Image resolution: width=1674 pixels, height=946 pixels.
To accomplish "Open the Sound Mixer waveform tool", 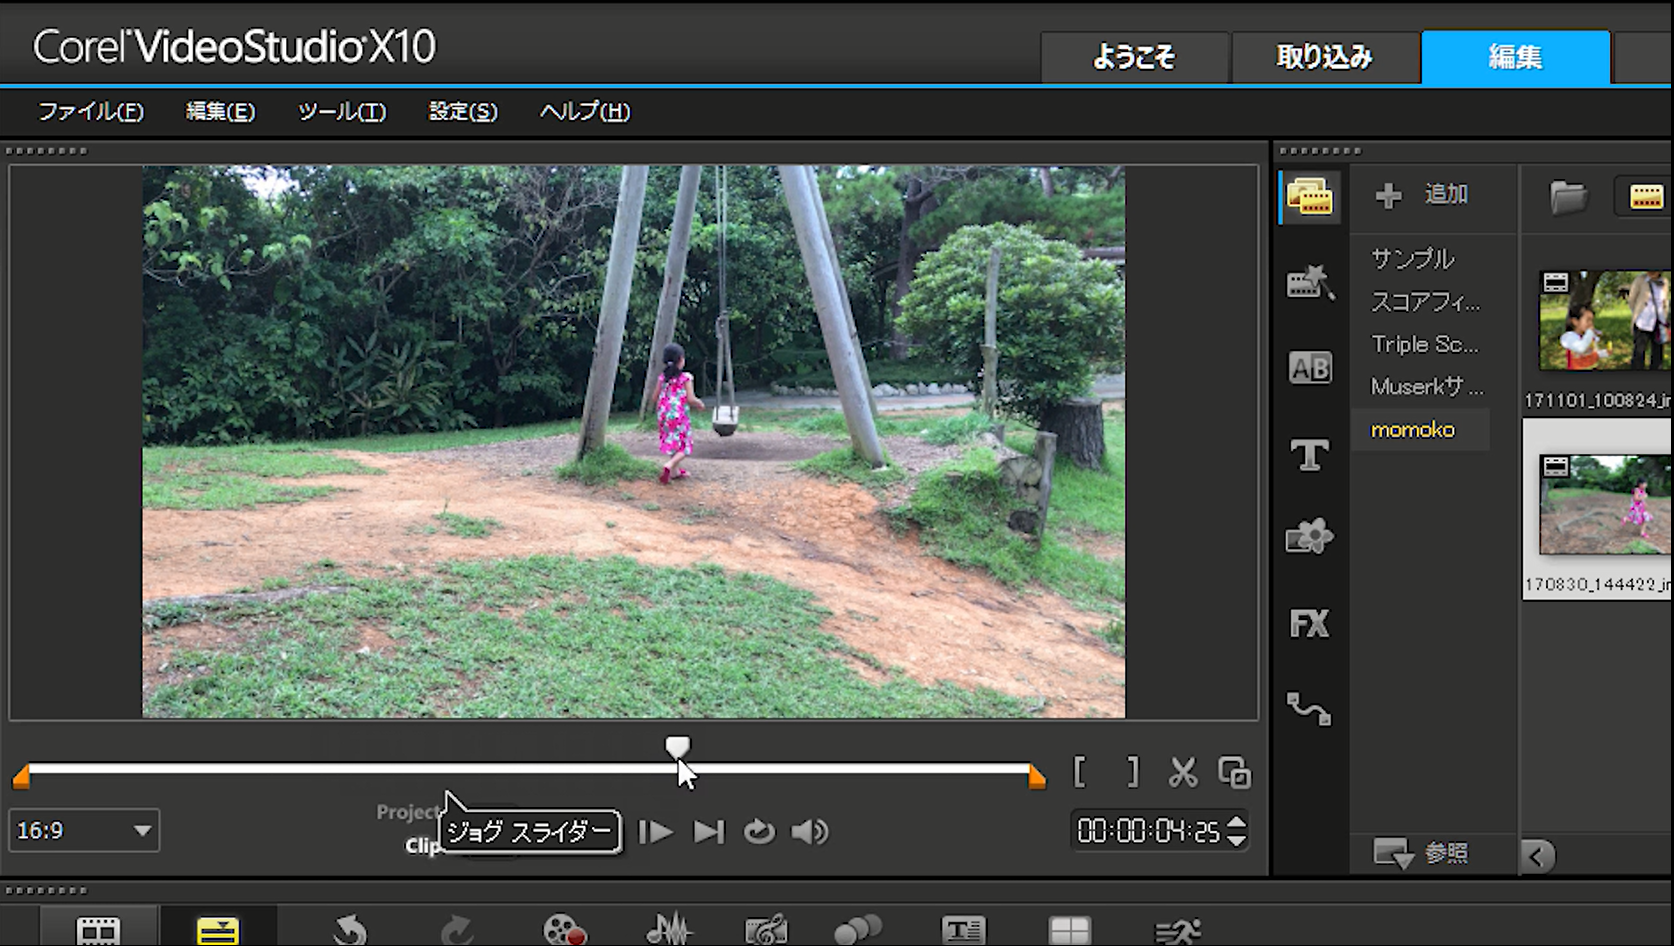I will 668,930.
